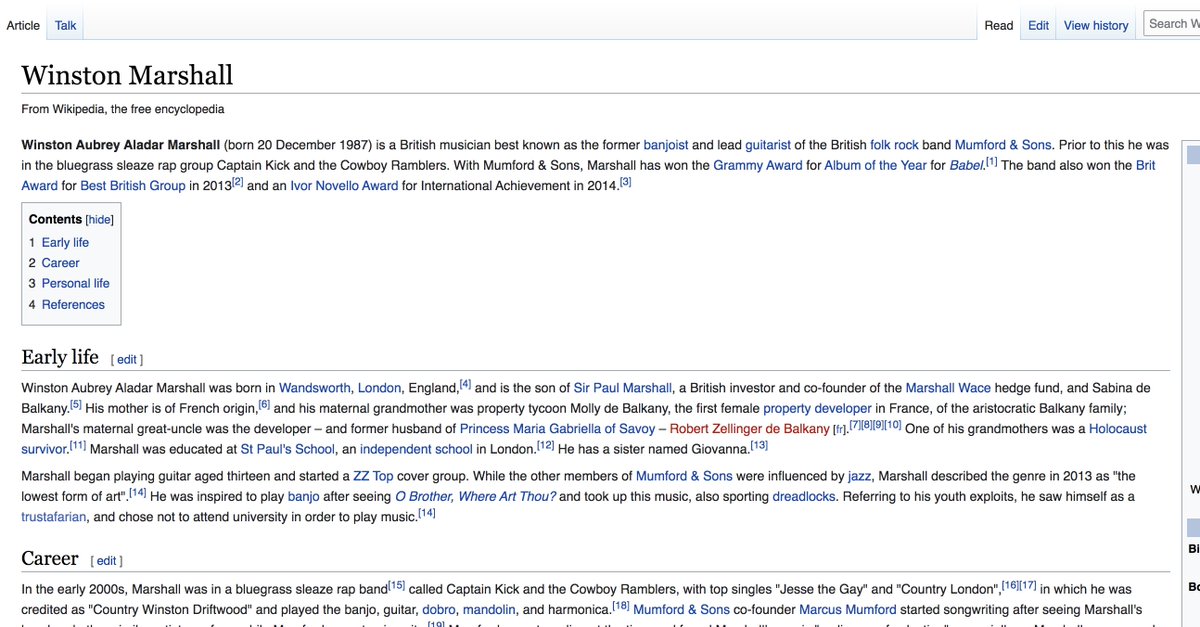Click the Search Wikipedia input field
1200x627 pixels.
point(1170,23)
